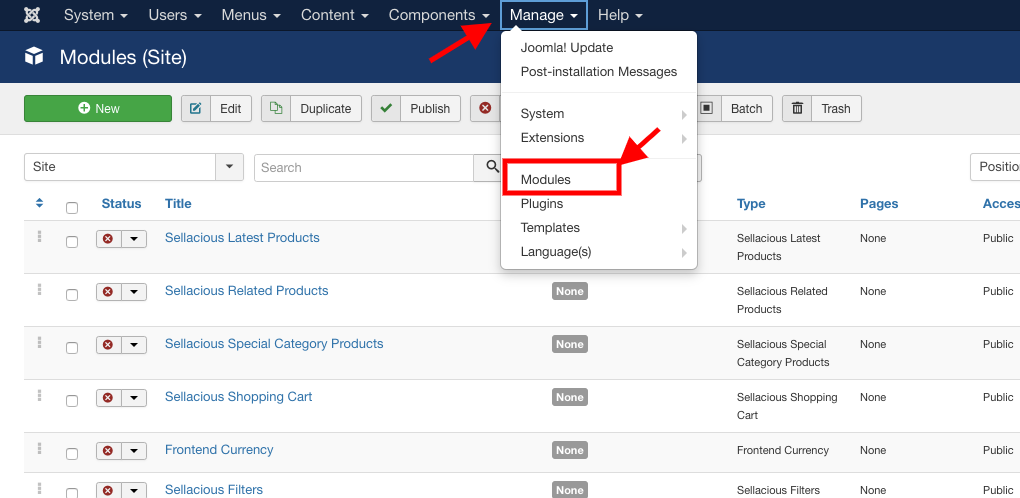Viewport: 1020px width, 498px height.
Task: Check the Sellacious Shopping Cart checkbox
Action: (x=72, y=401)
